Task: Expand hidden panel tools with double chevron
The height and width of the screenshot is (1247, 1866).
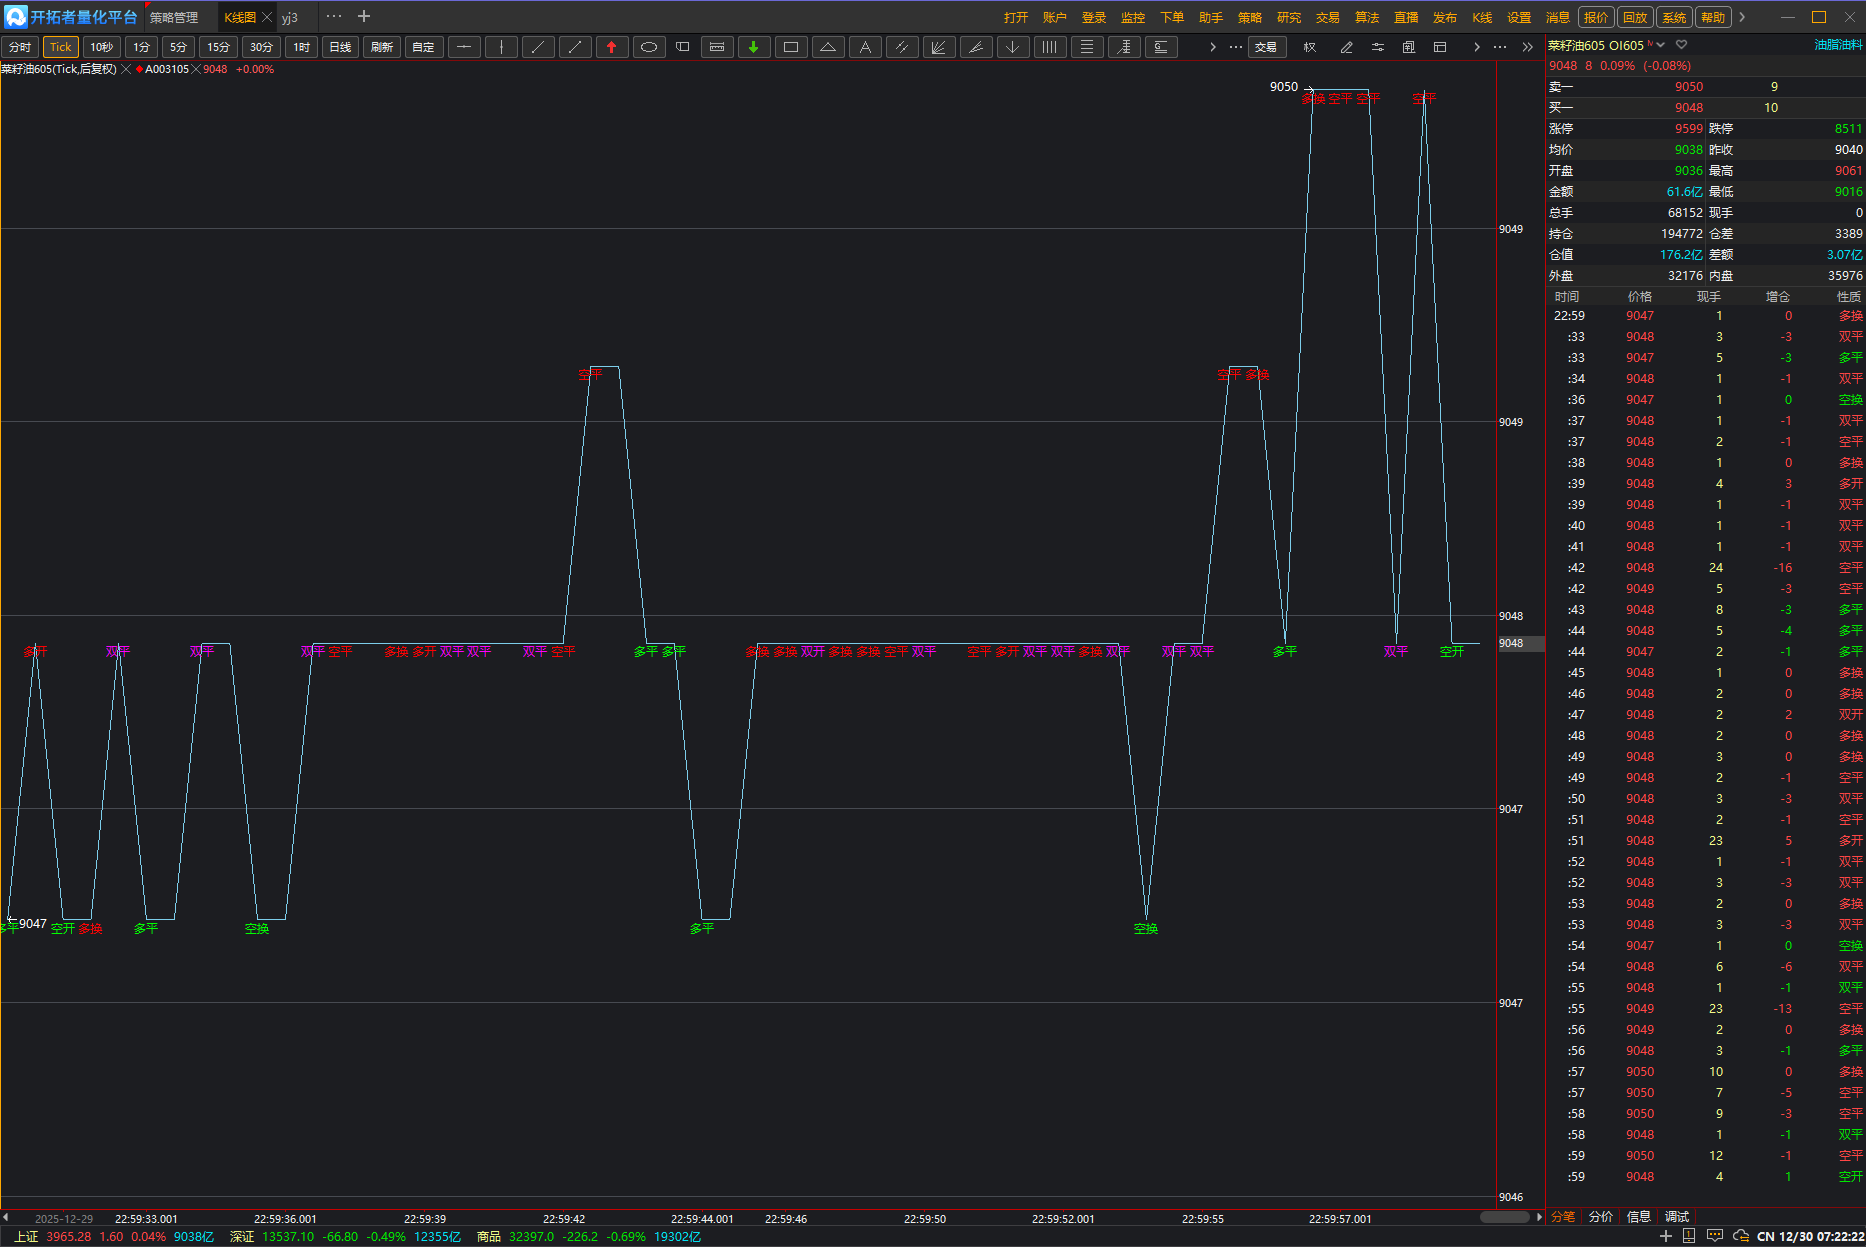Action: tap(1527, 47)
